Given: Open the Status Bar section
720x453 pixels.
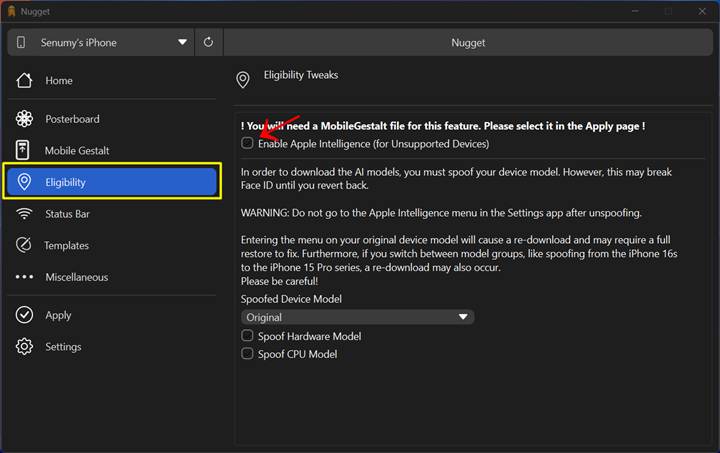Looking at the screenshot, I should (112, 213).
